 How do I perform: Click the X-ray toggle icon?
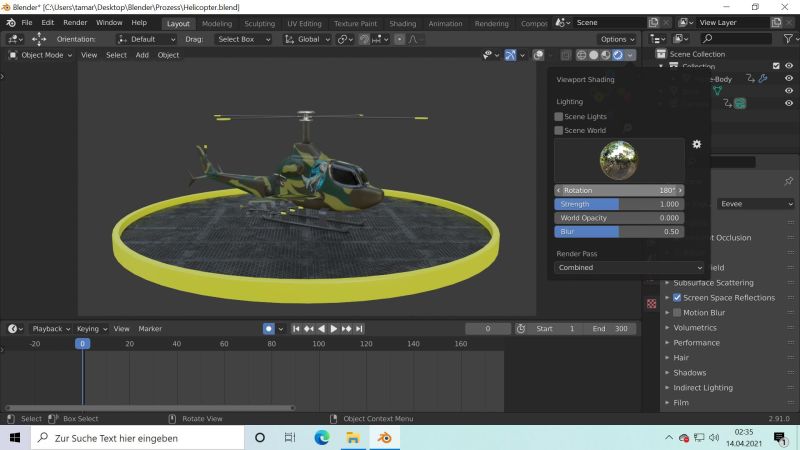[x=566, y=55]
